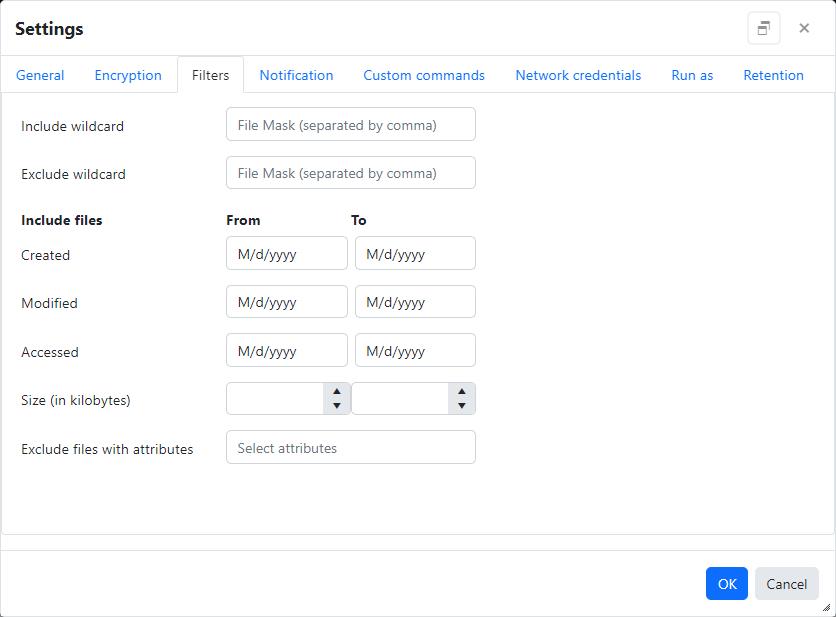Focus the Exclude wildcard file mask field

(351, 173)
